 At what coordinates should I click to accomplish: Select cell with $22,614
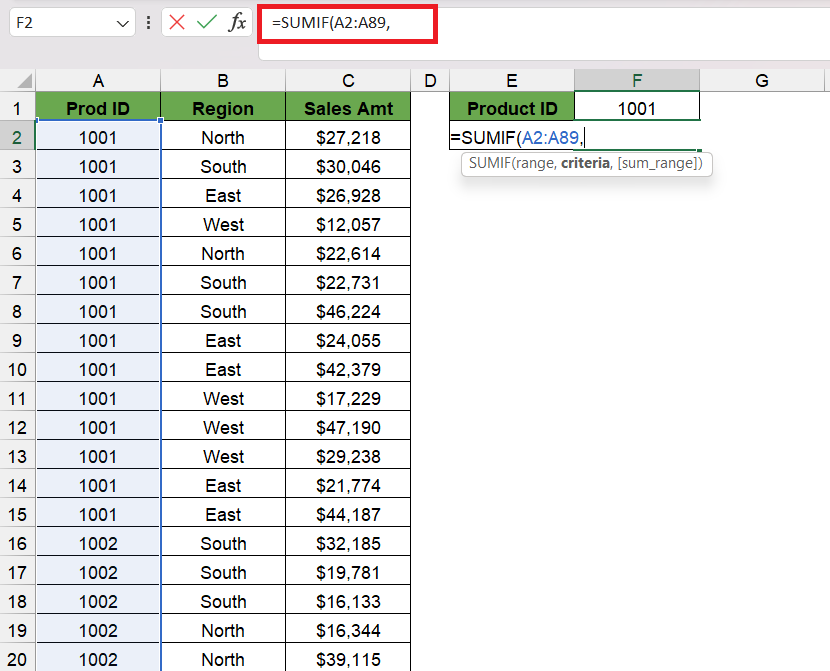tap(348, 253)
